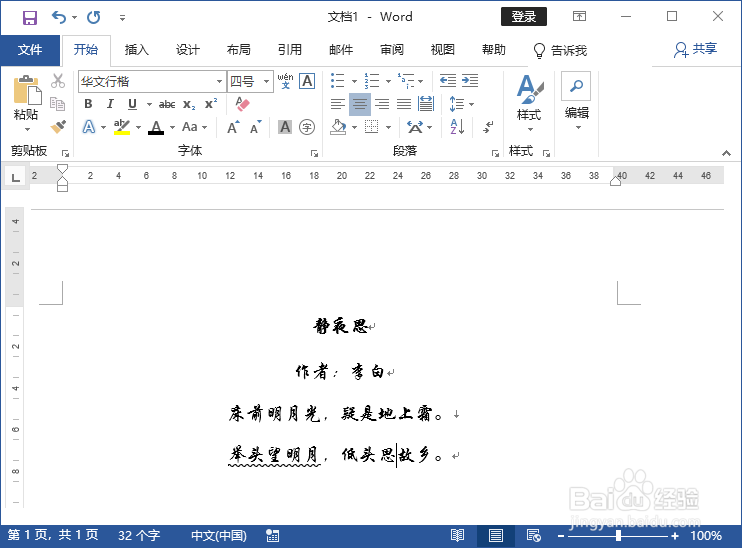The image size is (742, 548).
Task: Switch to the 设计 tab
Action: click(188, 50)
